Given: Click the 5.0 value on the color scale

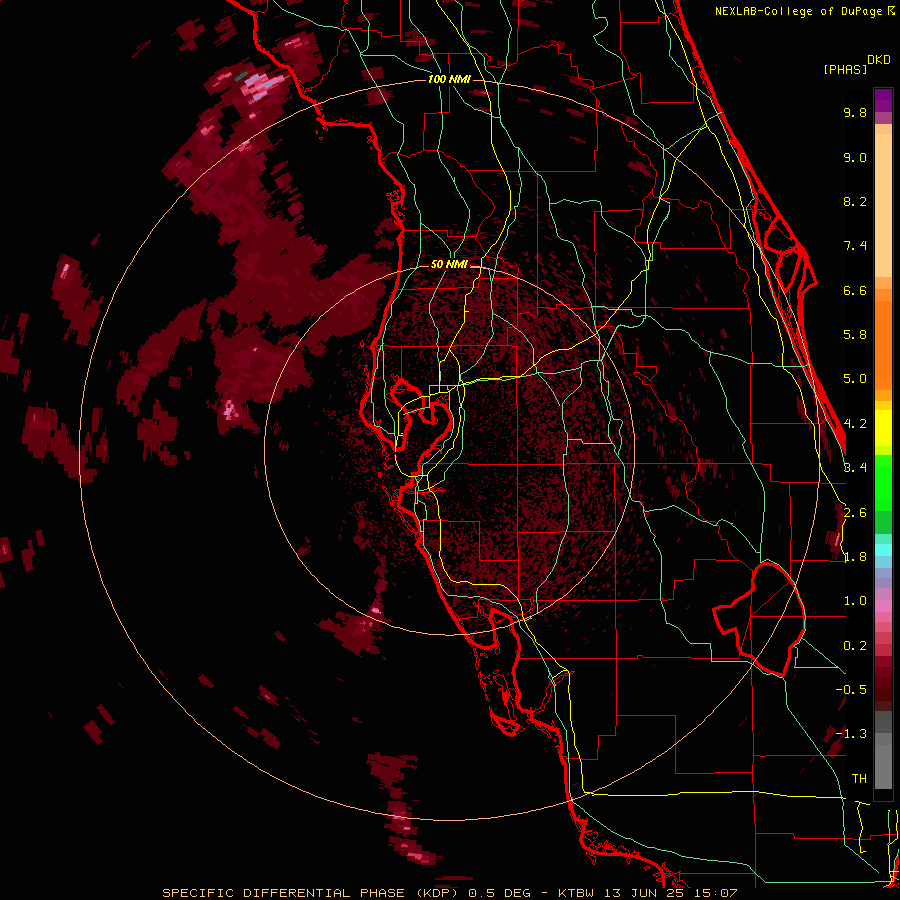Looking at the screenshot, I should coord(855,379).
